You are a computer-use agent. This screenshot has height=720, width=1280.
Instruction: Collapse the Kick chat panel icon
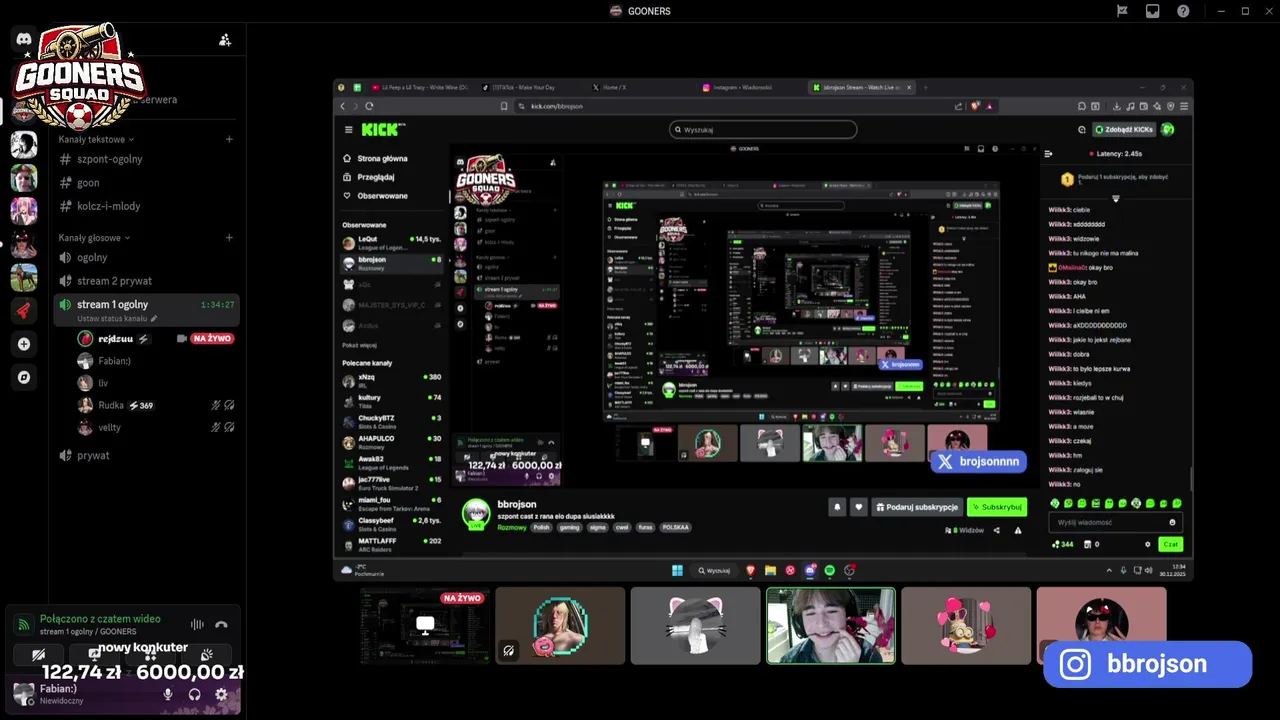pyautogui.click(x=1048, y=153)
